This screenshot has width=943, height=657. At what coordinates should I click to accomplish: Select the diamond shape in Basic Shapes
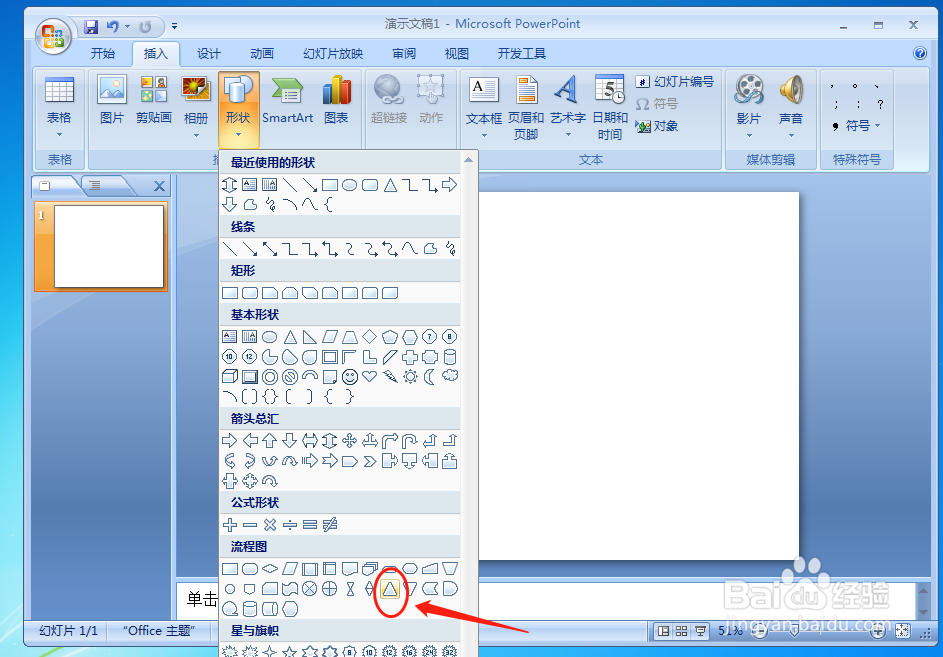pos(369,337)
